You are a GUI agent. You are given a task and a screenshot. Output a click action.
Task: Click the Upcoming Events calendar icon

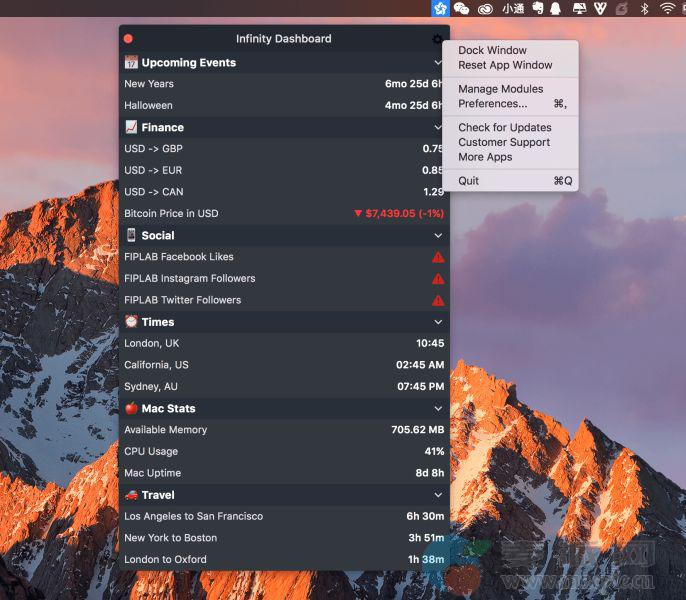point(131,62)
